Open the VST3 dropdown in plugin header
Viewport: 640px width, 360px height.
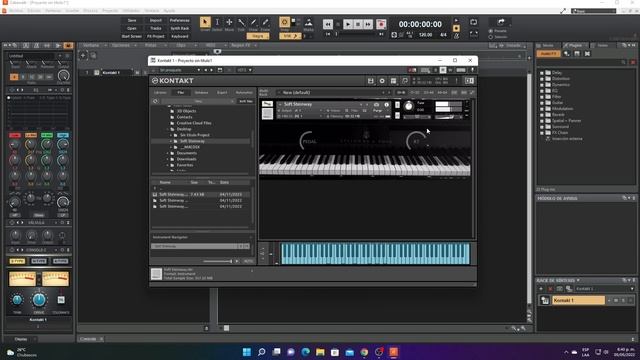[x=244, y=70]
